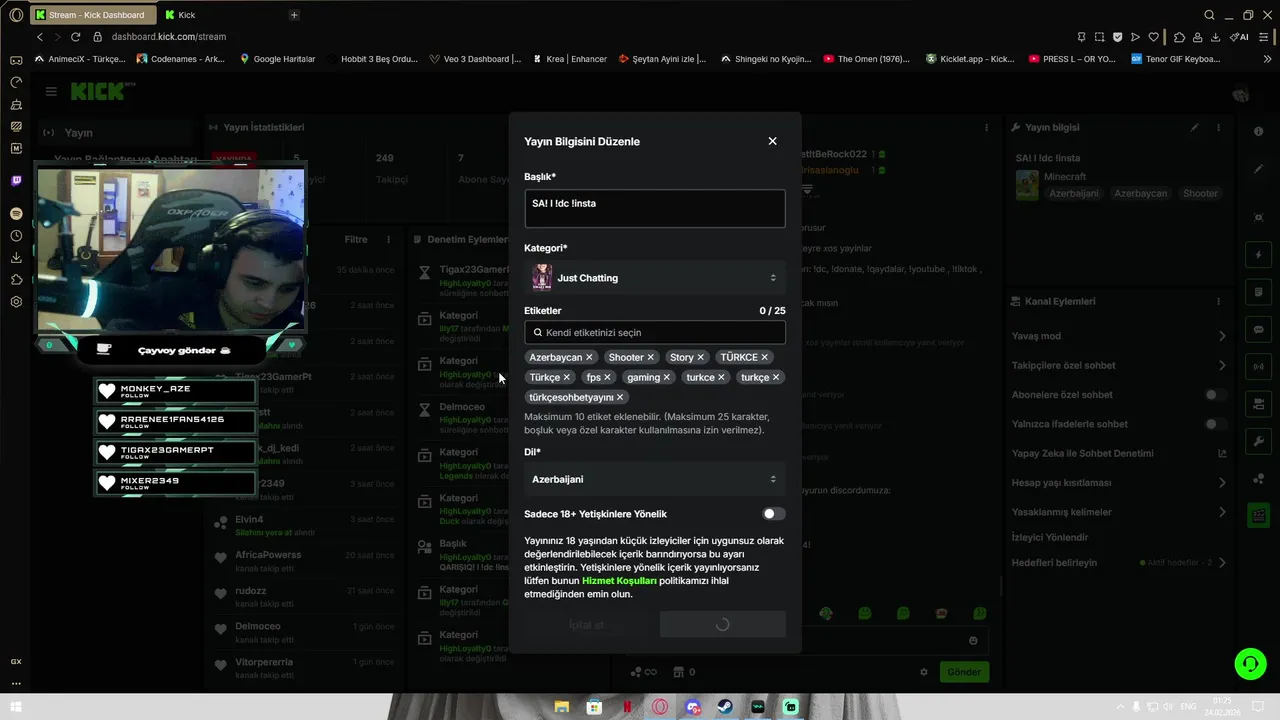Toggle Abonelere özel sohbet switch
This screenshot has height=720, width=1280.
[1215, 395]
